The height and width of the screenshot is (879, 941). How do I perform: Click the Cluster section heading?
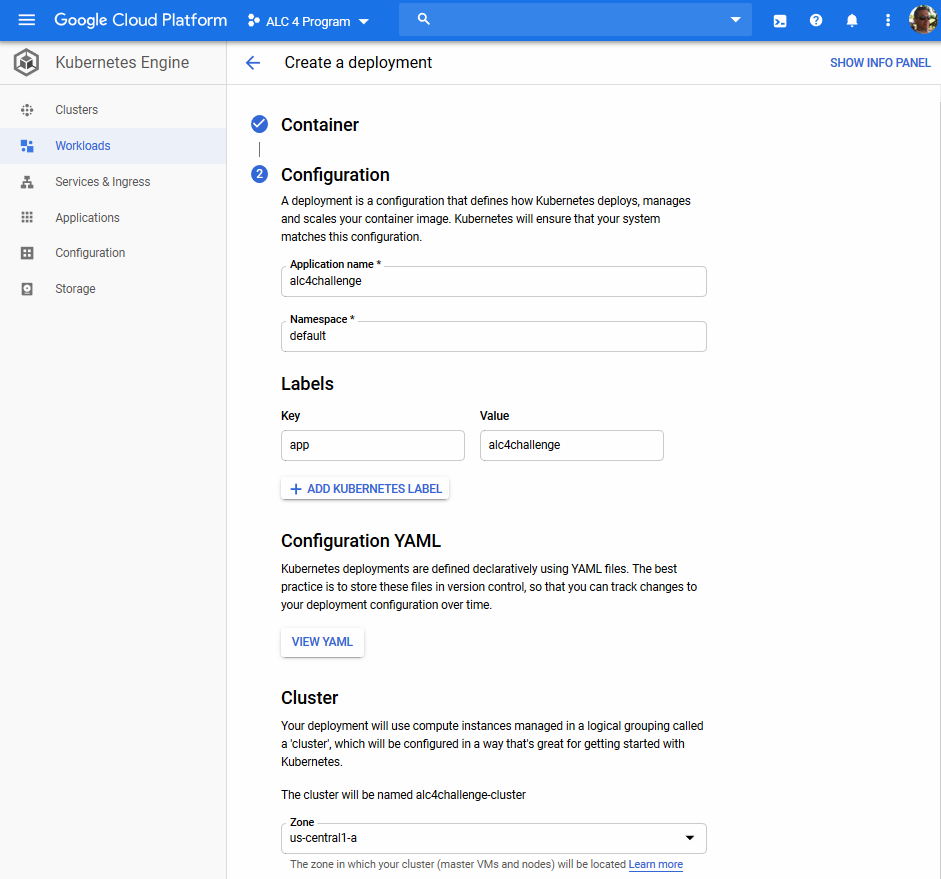(x=310, y=698)
